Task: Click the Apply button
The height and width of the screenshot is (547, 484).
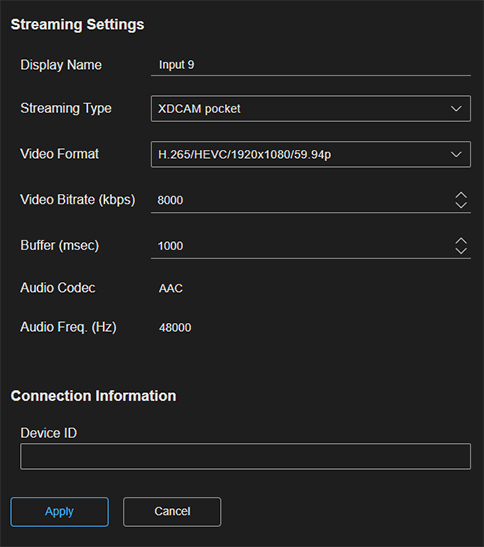Action: click(x=59, y=512)
